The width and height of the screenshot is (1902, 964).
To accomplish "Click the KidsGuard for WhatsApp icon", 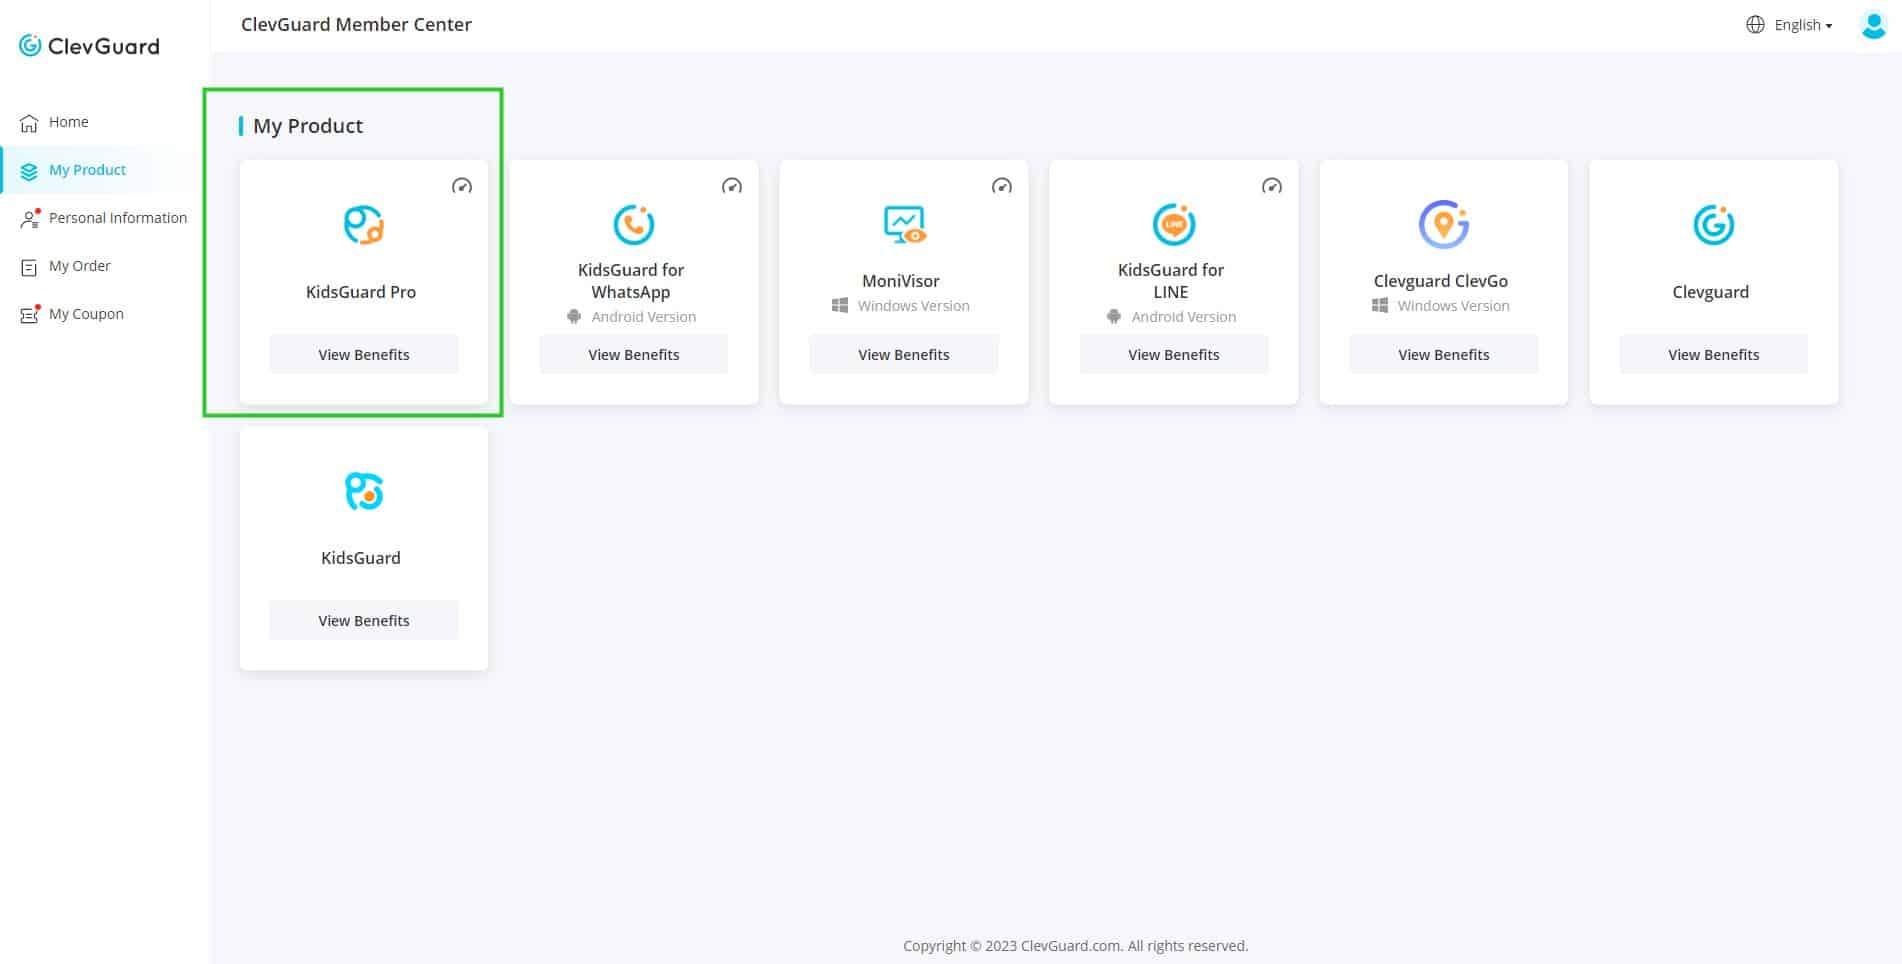I will (633, 225).
